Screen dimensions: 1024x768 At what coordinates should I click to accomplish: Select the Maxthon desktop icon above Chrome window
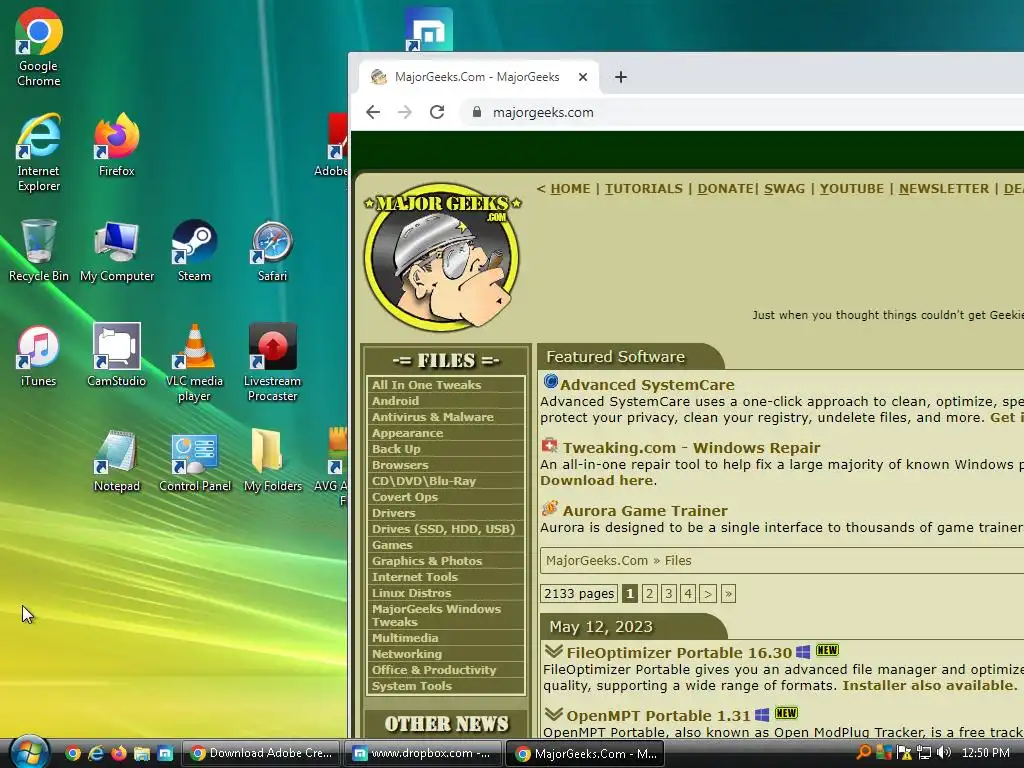(x=428, y=29)
